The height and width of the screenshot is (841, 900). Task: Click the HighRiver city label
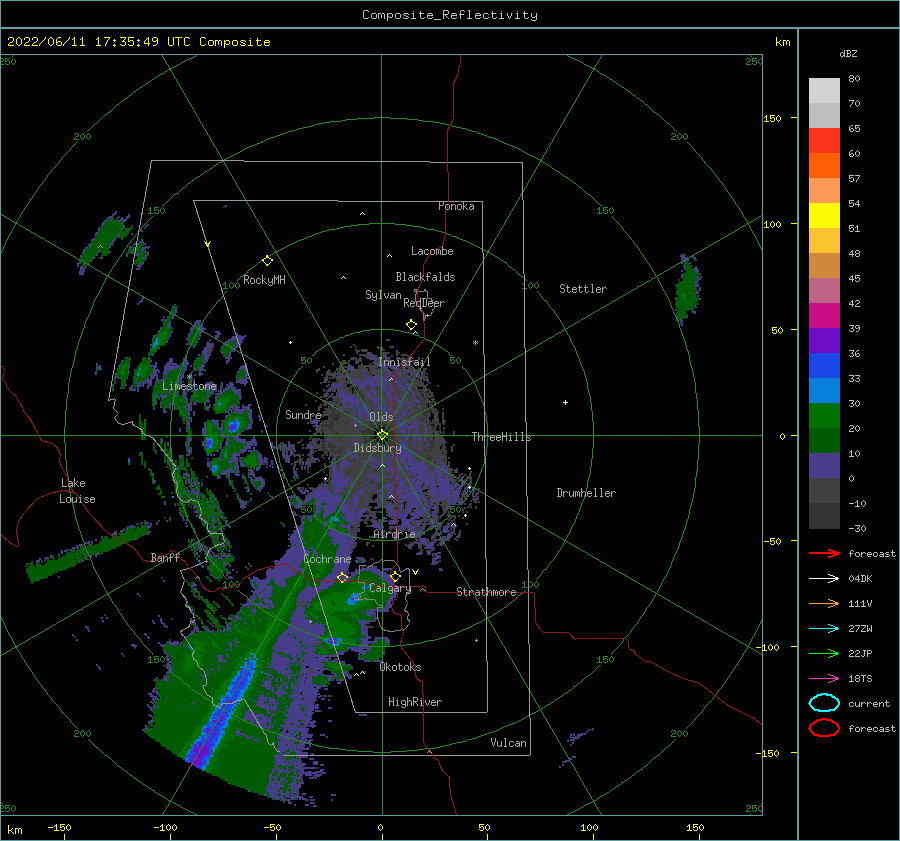pyautogui.click(x=415, y=702)
